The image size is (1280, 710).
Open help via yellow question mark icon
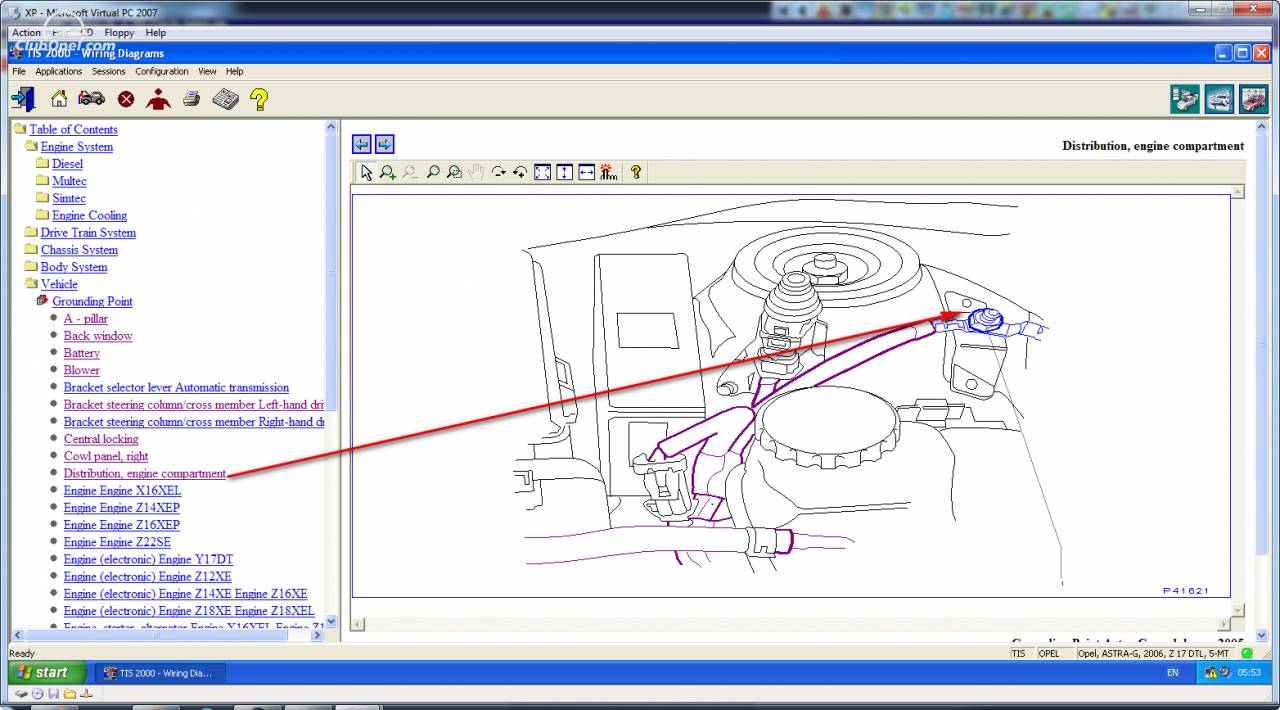pos(259,99)
